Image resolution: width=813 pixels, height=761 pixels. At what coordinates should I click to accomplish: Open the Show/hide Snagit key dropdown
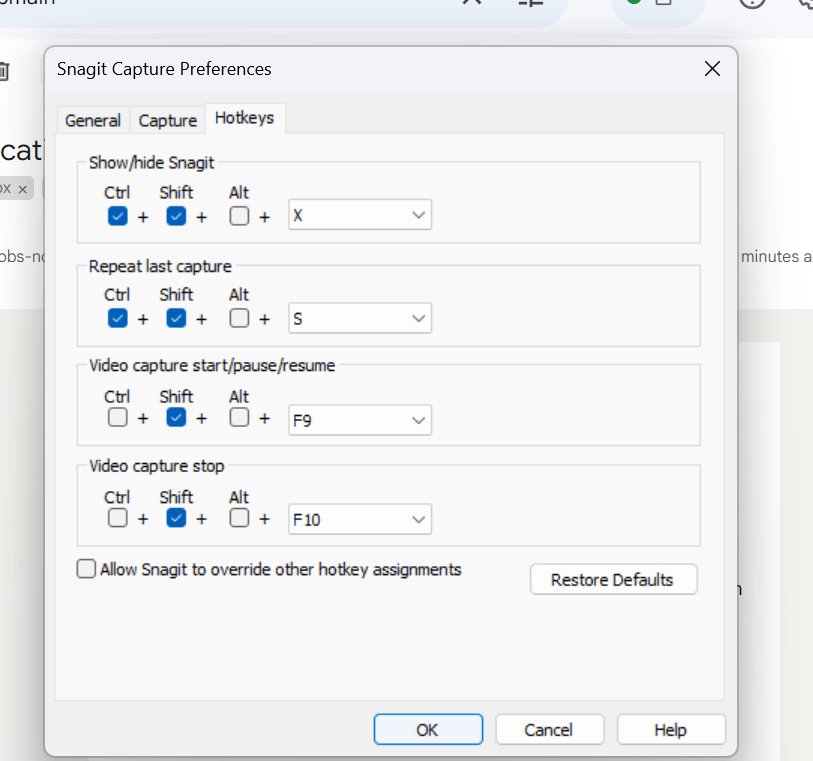point(360,215)
